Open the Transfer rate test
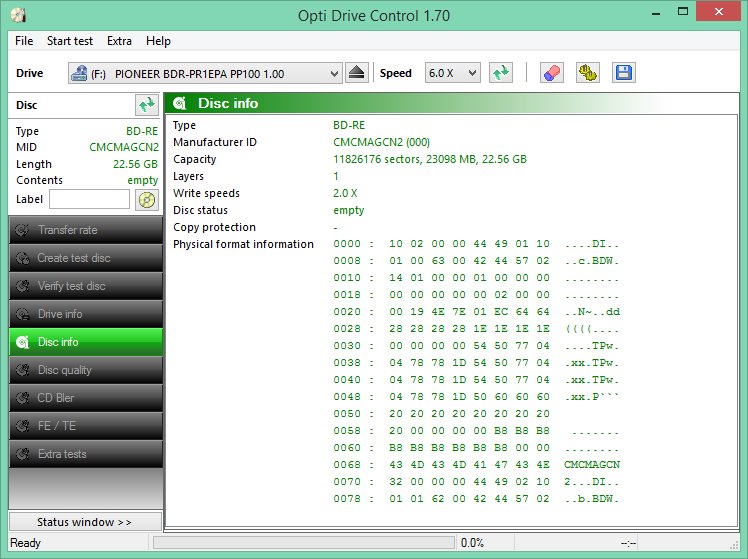748x559 pixels. coord(86,230)
